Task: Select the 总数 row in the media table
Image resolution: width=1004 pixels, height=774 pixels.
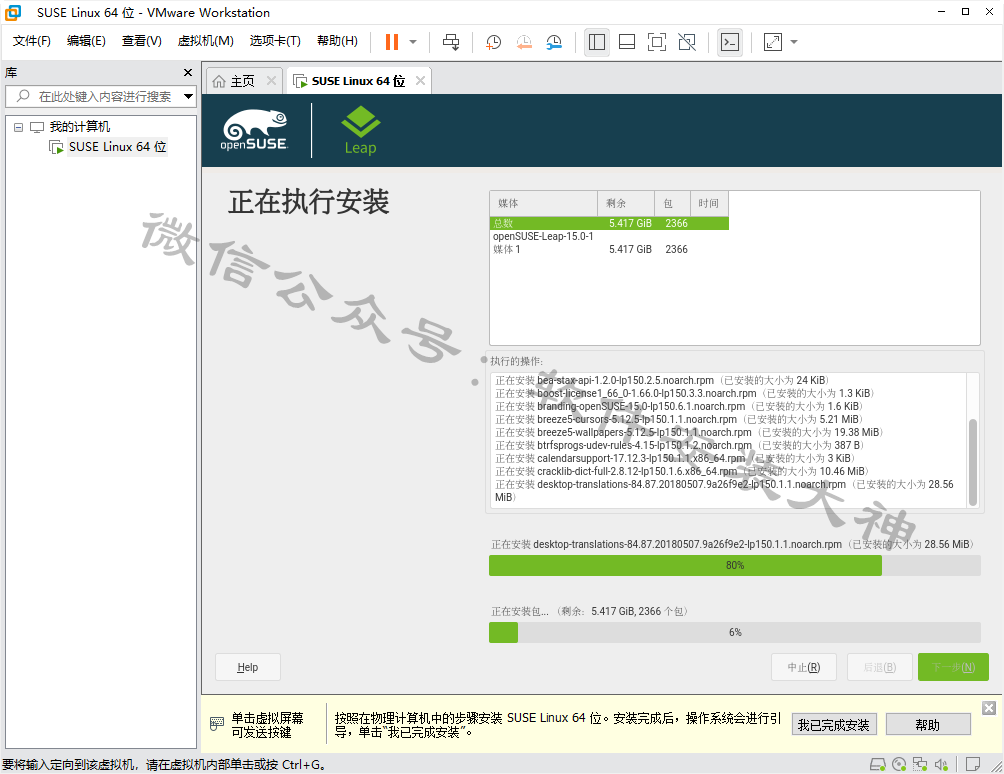Action: pos(610,223)
